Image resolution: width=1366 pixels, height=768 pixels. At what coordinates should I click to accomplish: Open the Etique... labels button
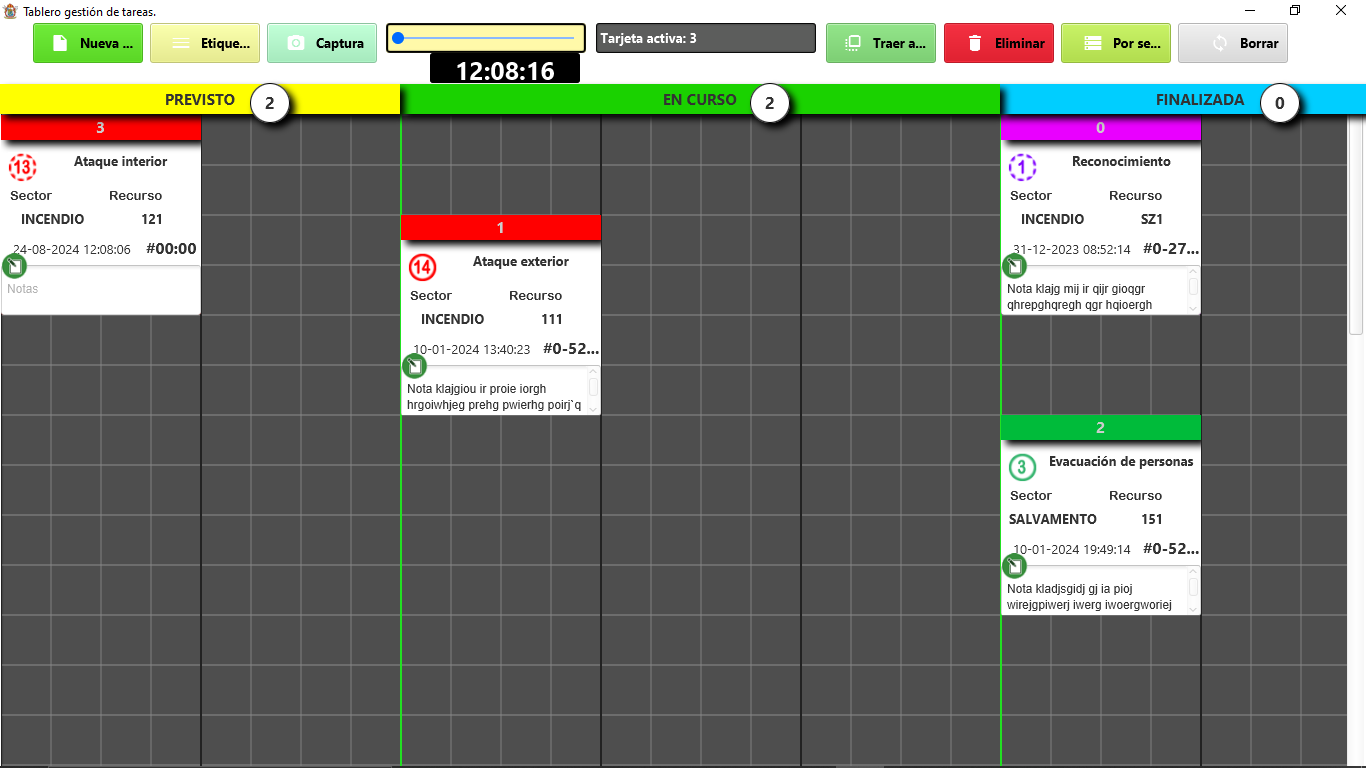point(205,44)
